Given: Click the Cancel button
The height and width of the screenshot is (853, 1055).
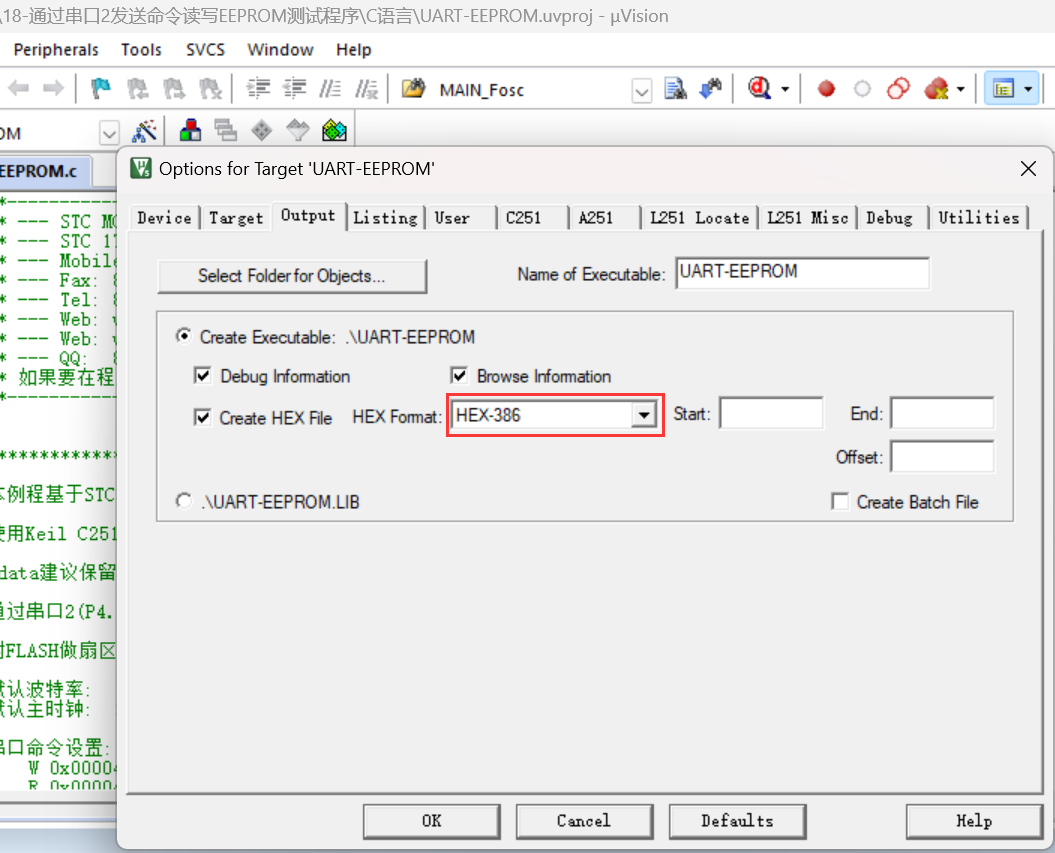Looking at the screenshot, I should pos(584,821).
